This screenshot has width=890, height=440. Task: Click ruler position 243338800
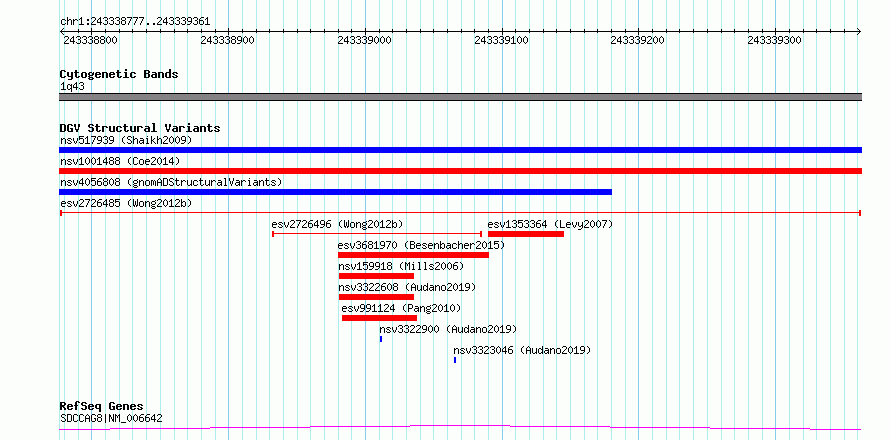[x=90, y=40]
